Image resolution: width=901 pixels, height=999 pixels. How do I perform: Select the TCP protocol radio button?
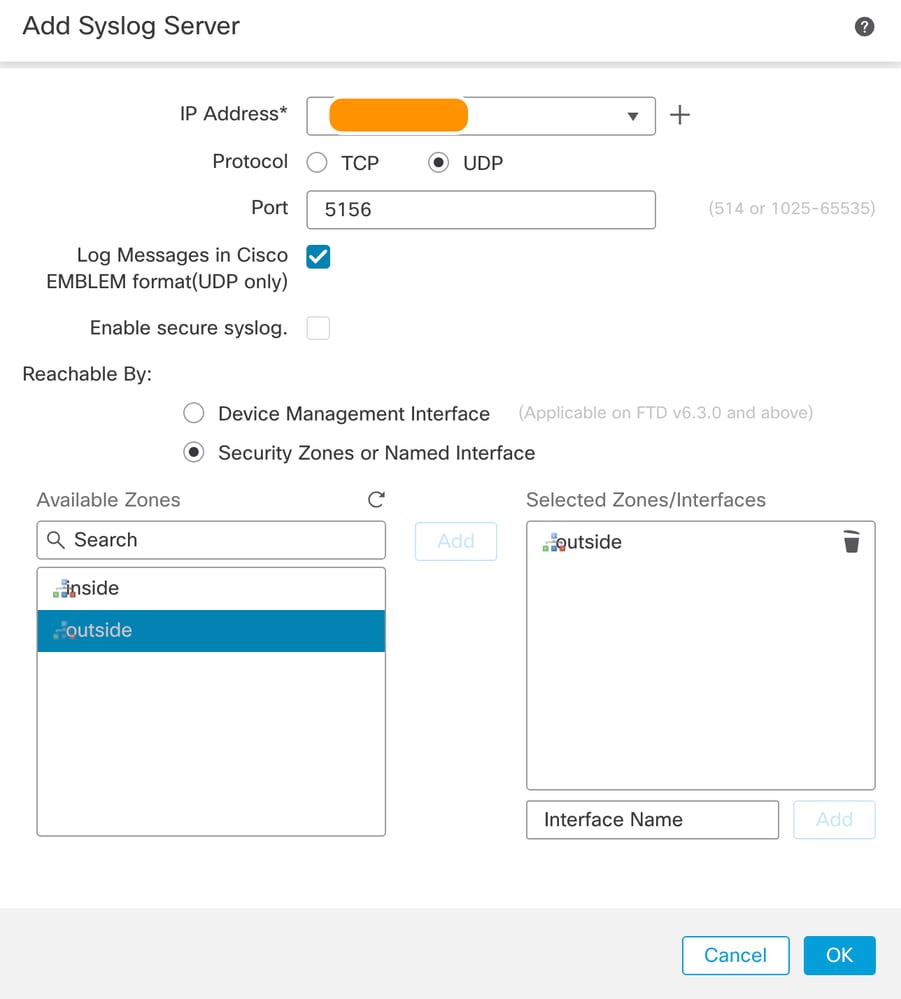tap(317, 162)
